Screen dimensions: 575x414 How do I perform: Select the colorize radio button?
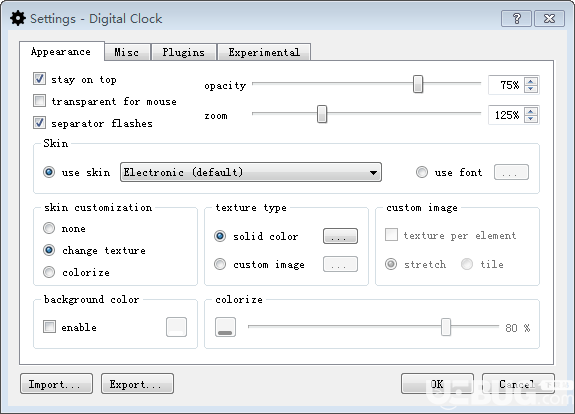[49, 272]
